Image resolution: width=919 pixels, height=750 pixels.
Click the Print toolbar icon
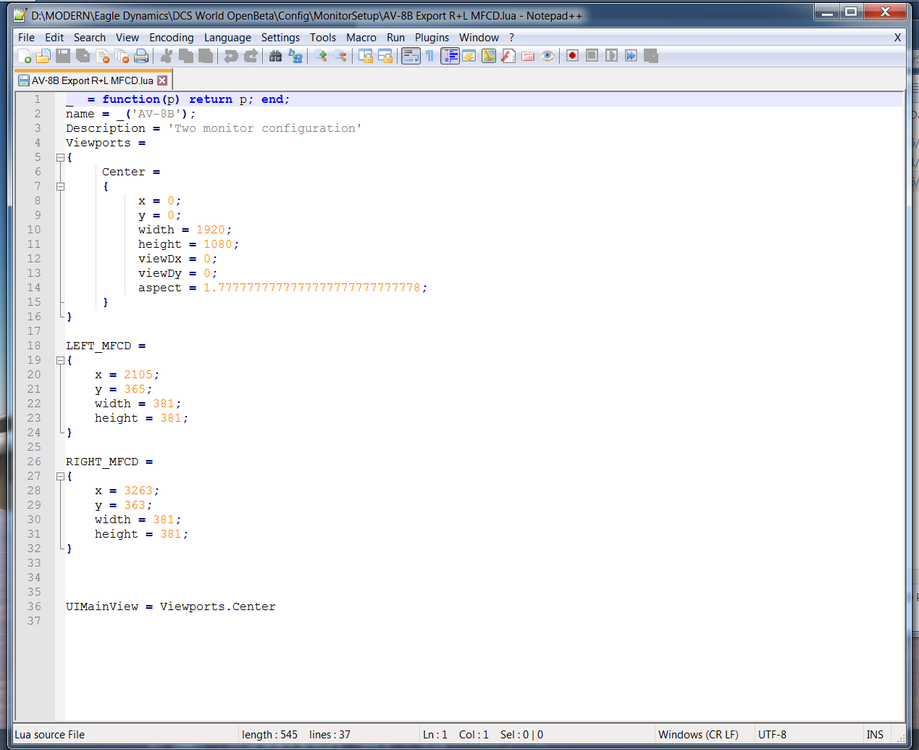click(141, 56)
